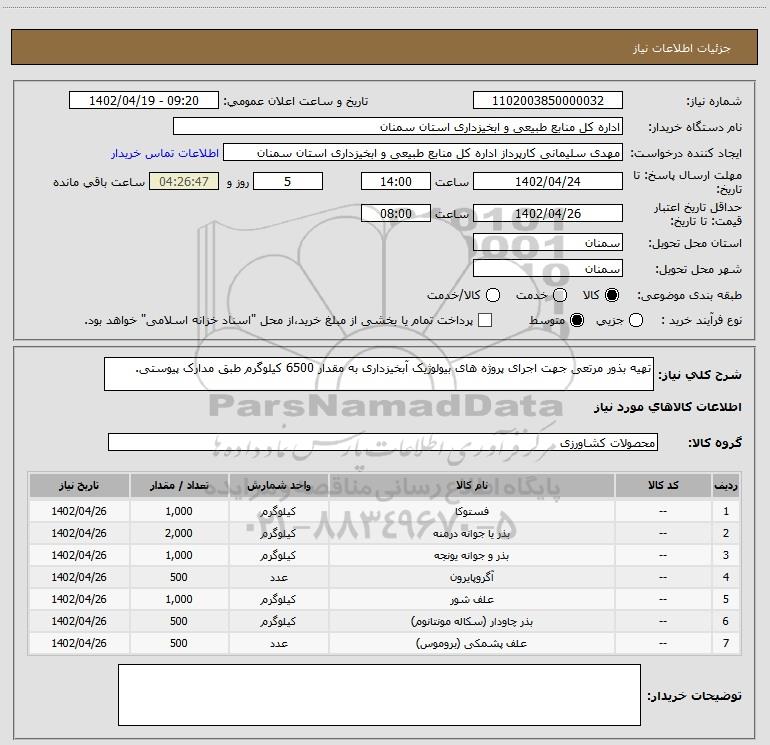Click the کیلوگرم unit for فستوکا
Viewport: 770px width, 745px height.
[278, 511]
